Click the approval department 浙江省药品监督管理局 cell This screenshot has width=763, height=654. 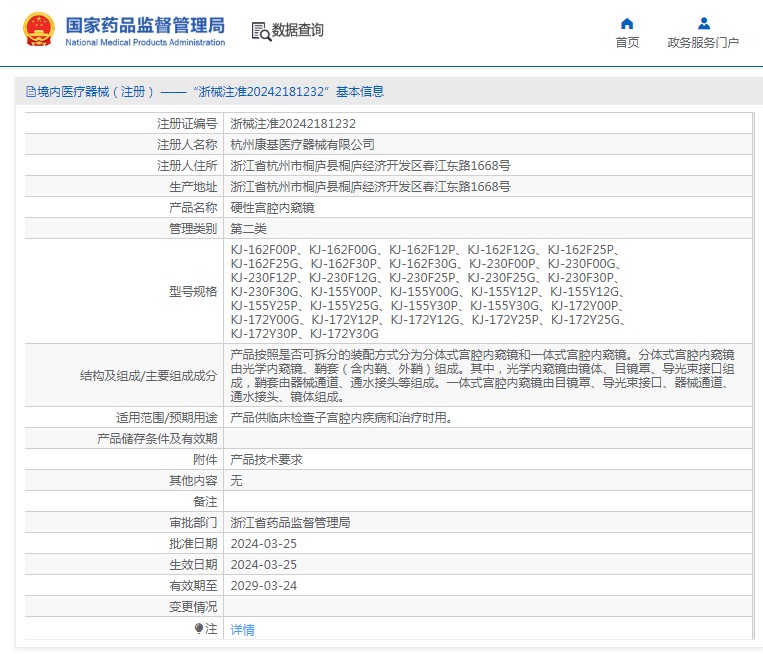point(290,523)
